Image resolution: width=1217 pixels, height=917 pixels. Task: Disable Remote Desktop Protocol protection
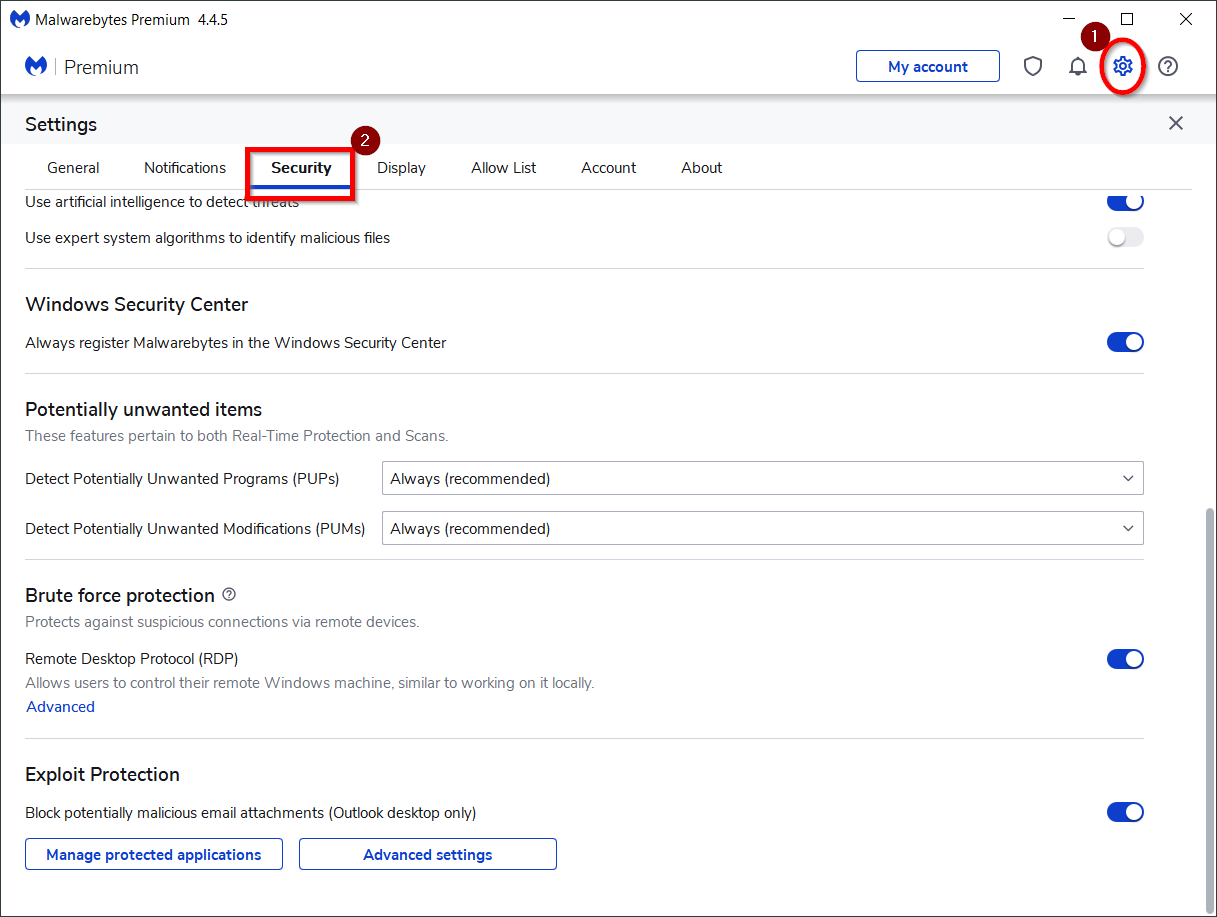click(x=1125, y=659)
